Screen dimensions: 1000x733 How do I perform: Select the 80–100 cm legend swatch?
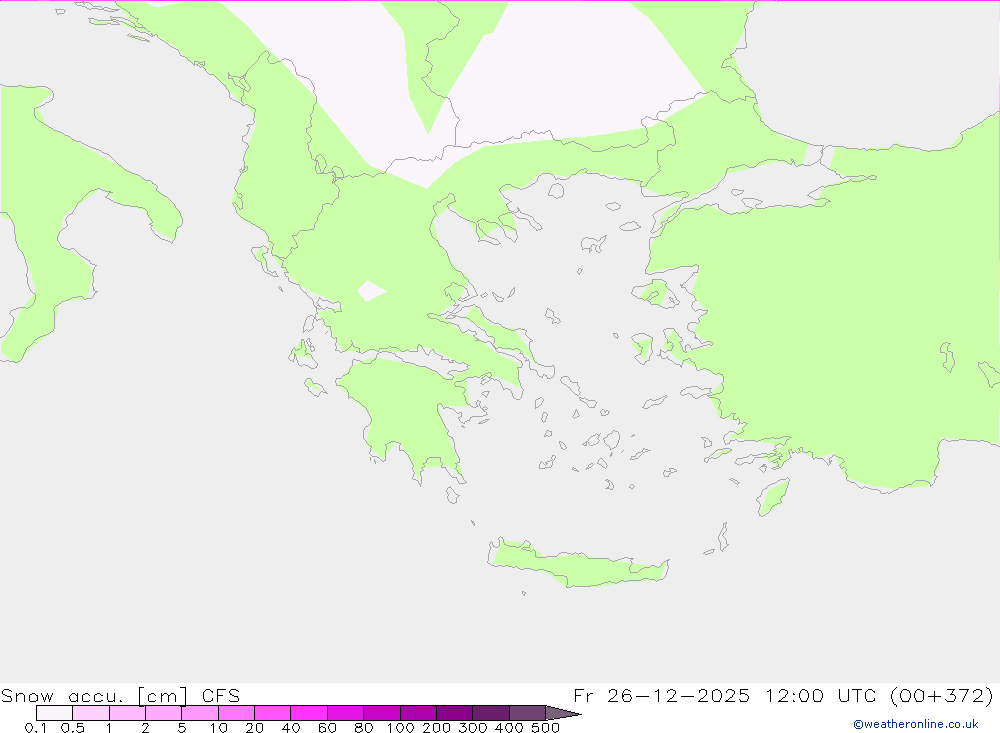tap(381, 713)
